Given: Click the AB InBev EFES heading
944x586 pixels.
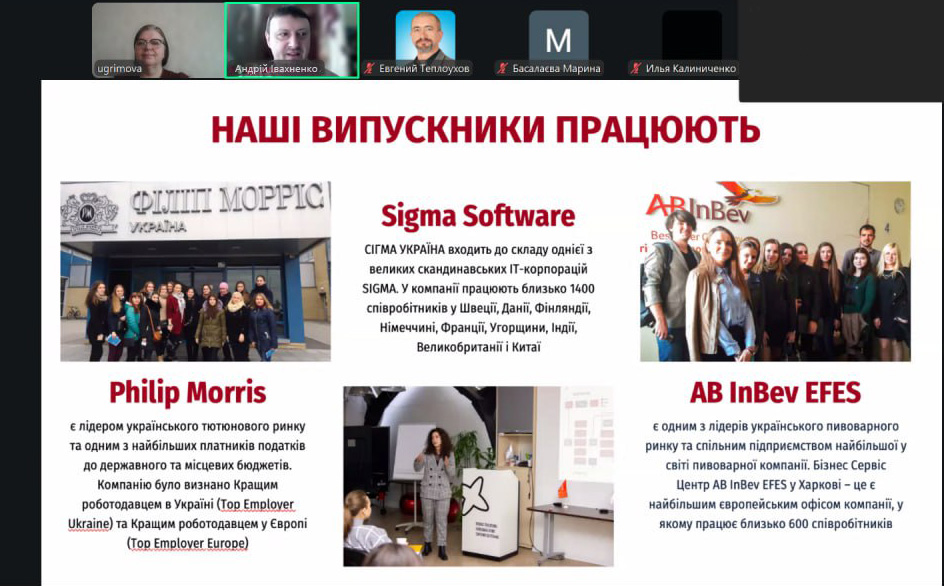Looking at the screenshot, I should [x=775, y=393].
